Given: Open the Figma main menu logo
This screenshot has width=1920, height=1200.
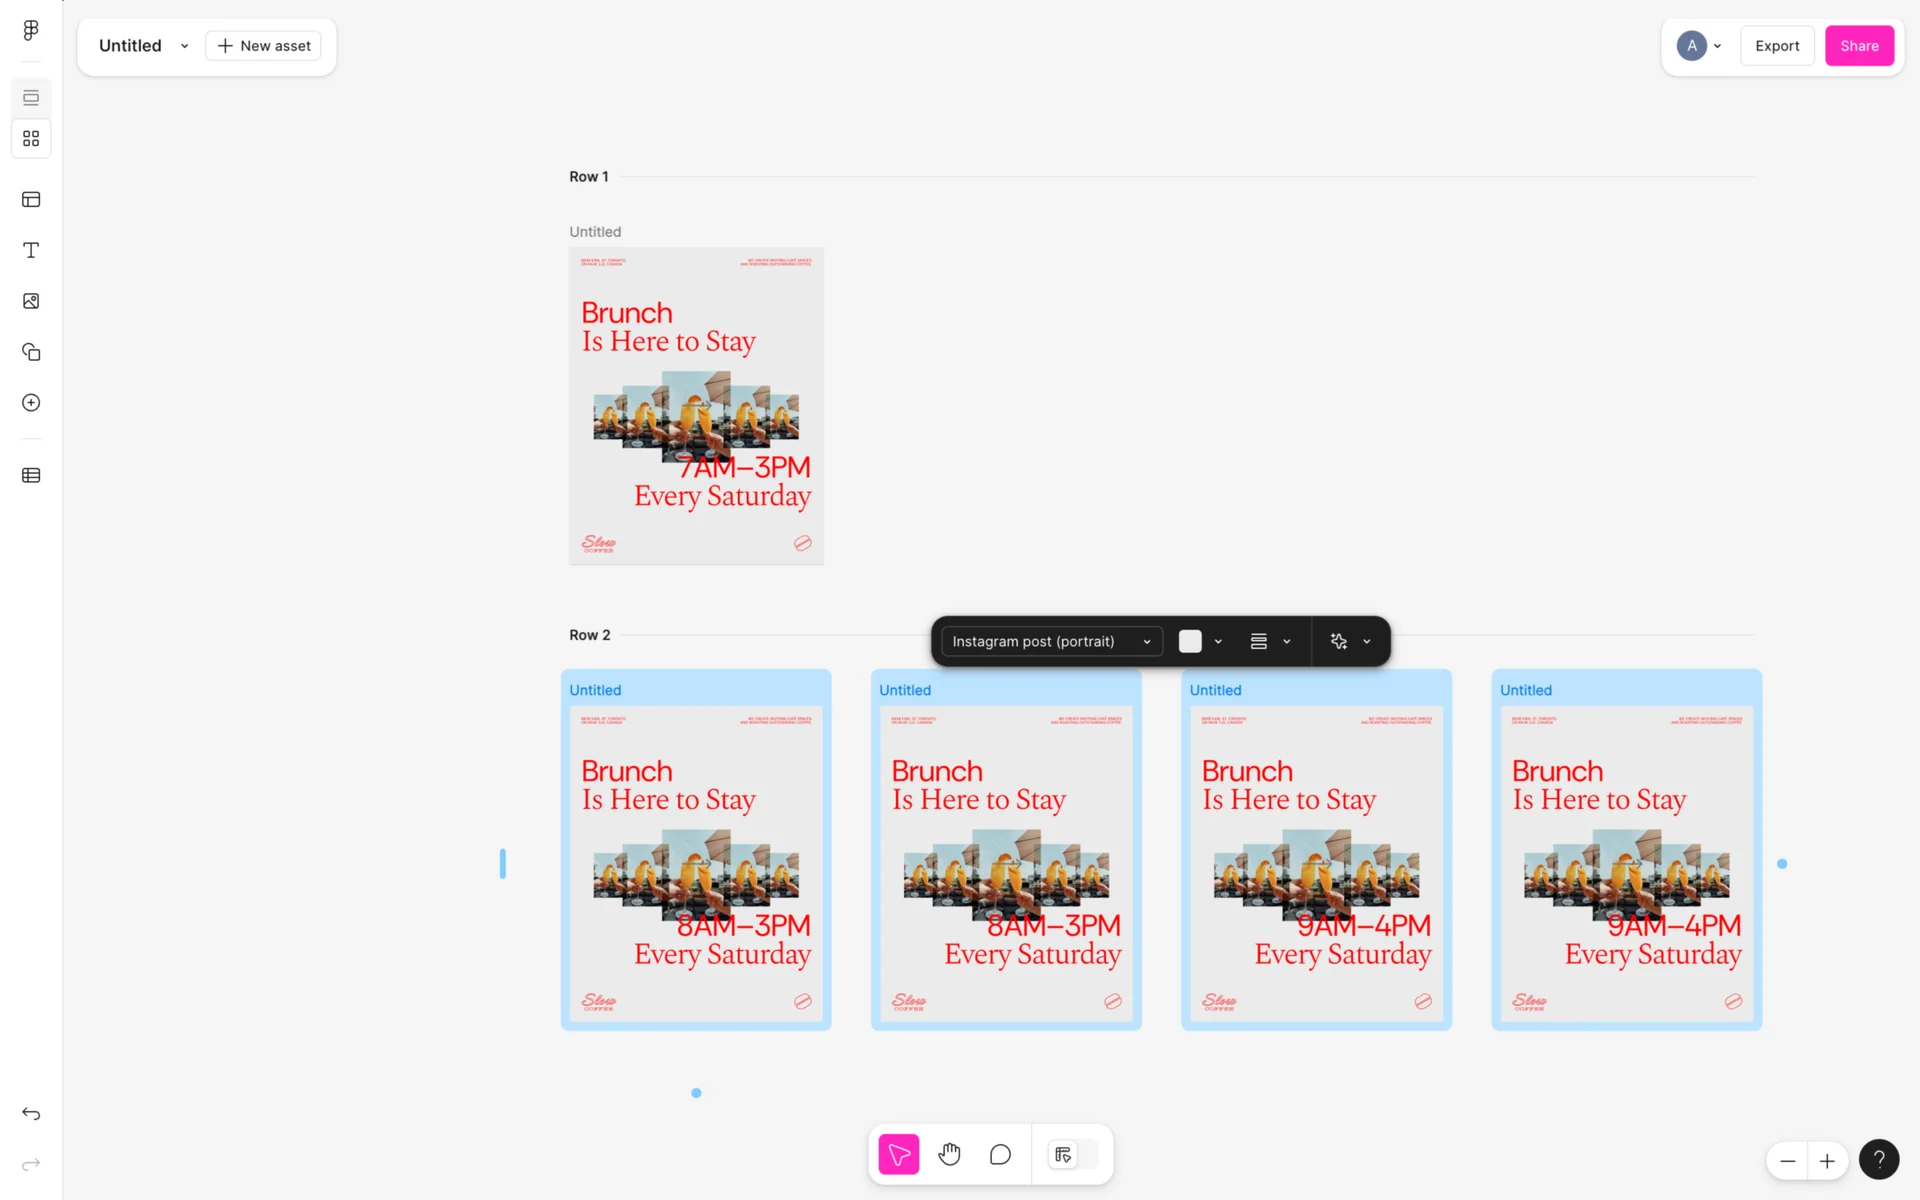Looking at the screenshot, I should point(31,30).
